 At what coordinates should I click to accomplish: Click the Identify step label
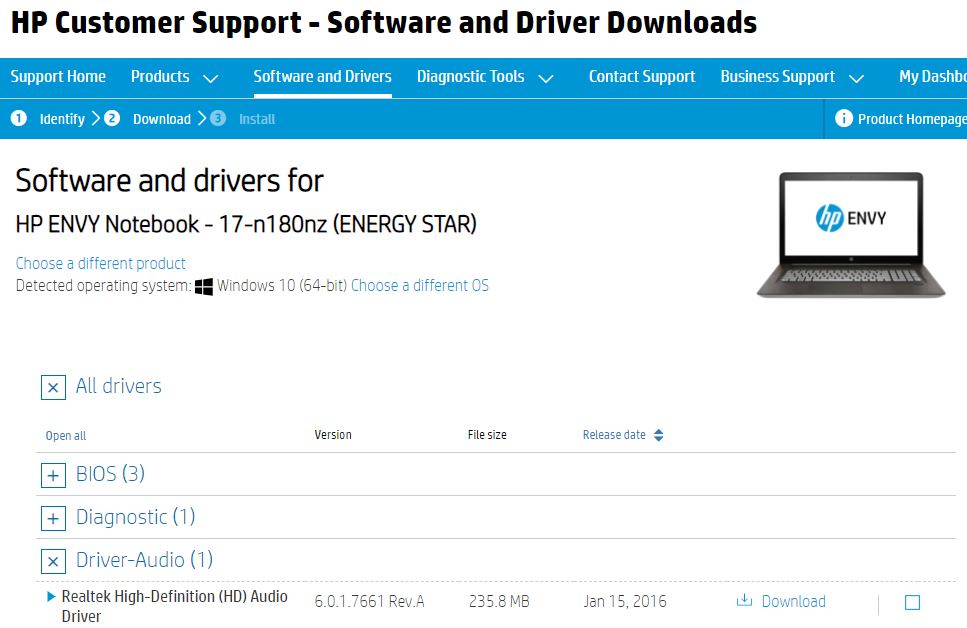point(62,119)
